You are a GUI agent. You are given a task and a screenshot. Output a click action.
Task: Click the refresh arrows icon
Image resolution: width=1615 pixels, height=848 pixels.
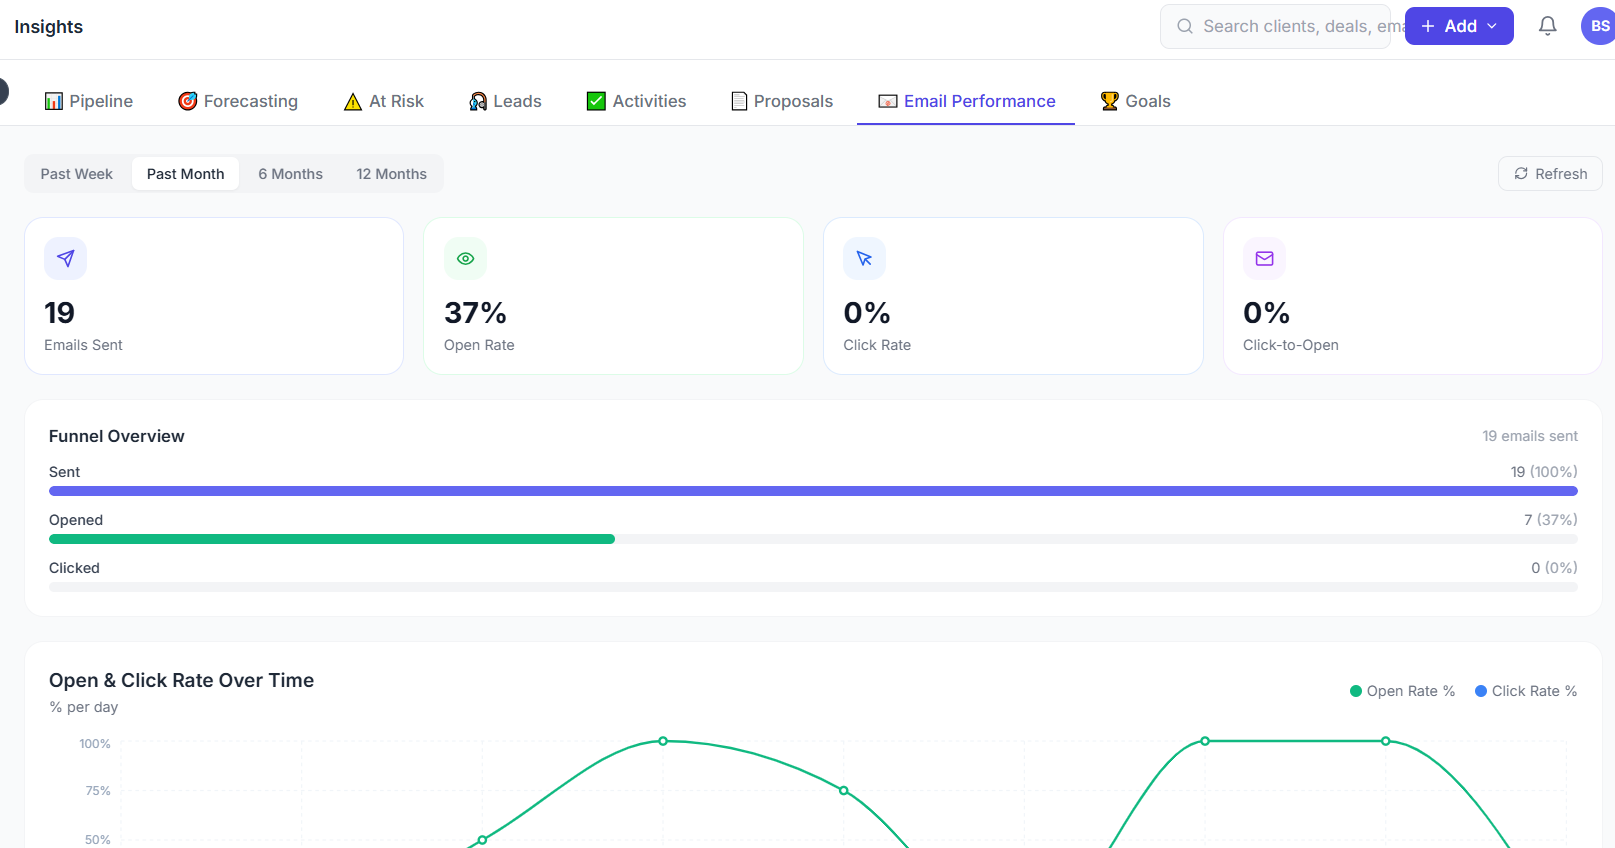tap(1521, 173)
